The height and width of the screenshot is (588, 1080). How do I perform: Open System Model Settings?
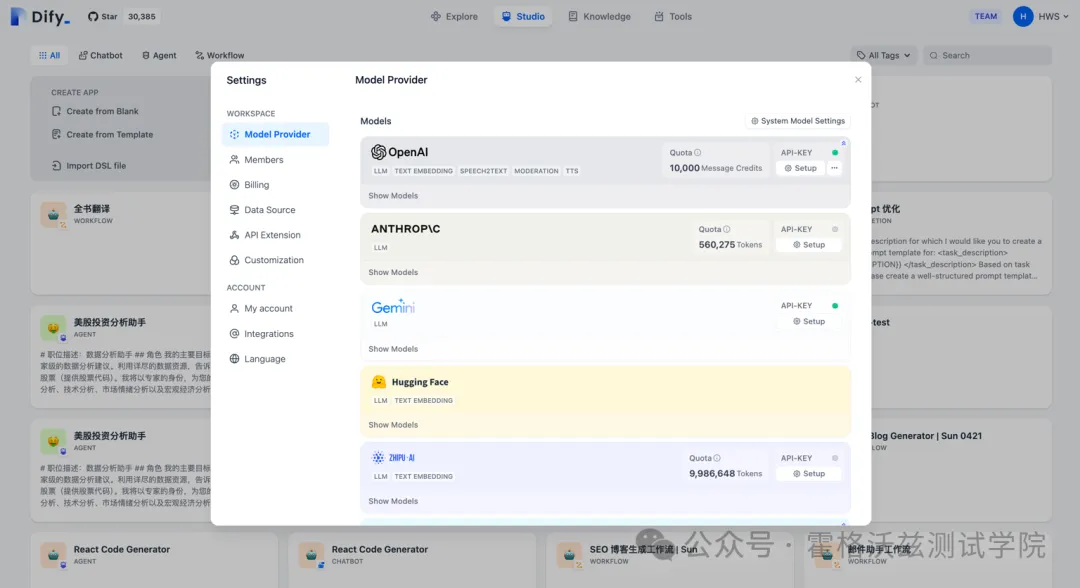798,121
